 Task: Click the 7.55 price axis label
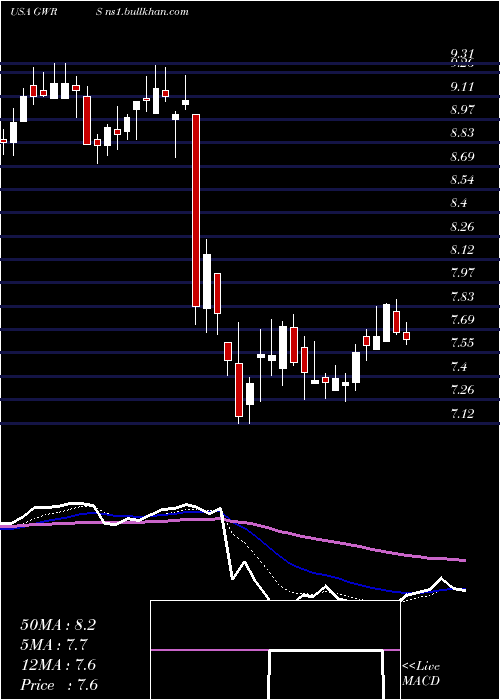coord(462,343)
